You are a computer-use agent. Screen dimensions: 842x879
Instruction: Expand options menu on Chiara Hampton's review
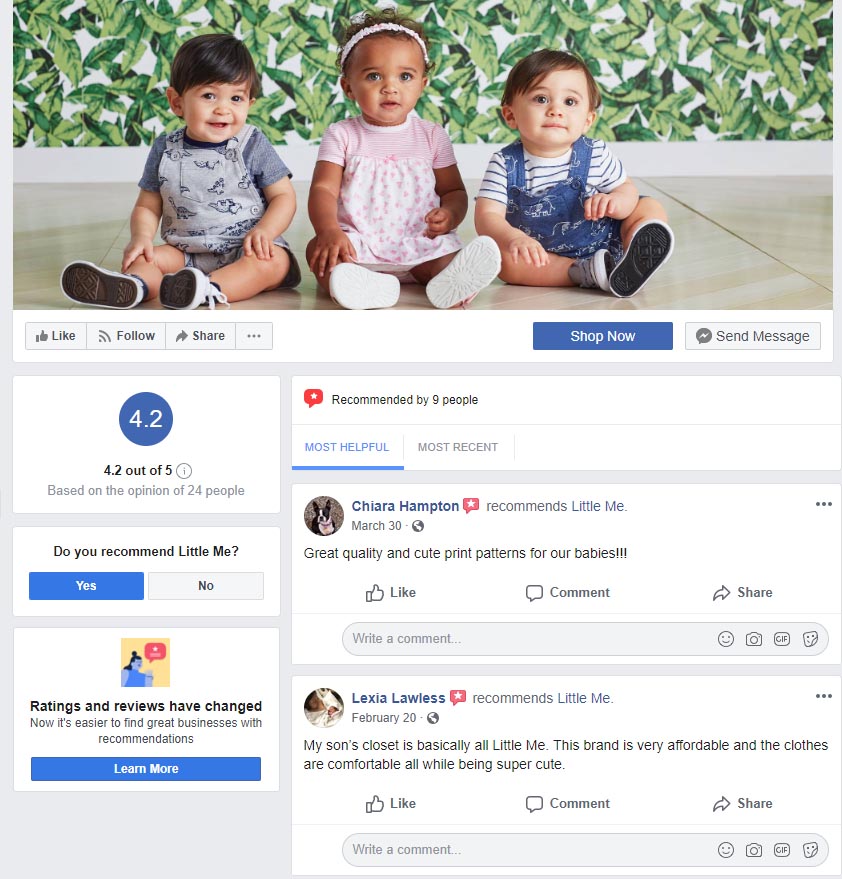coord(824,503)
